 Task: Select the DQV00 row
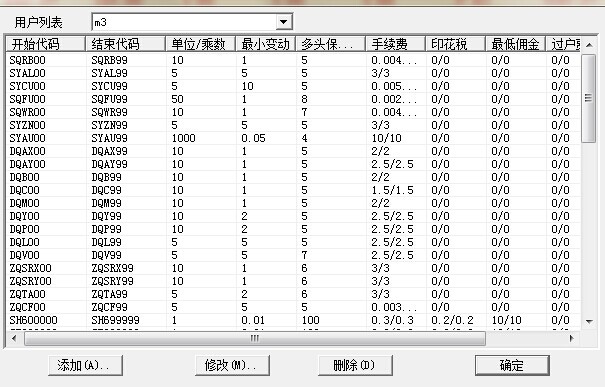[x=293, y=255]
